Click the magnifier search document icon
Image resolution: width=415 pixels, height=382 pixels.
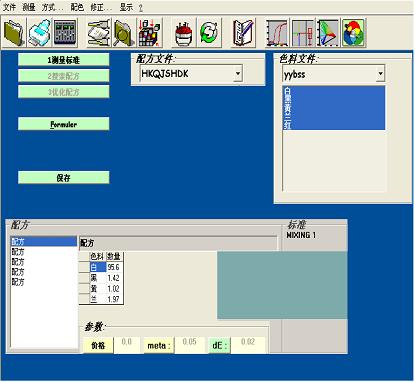tap(124, 33)
